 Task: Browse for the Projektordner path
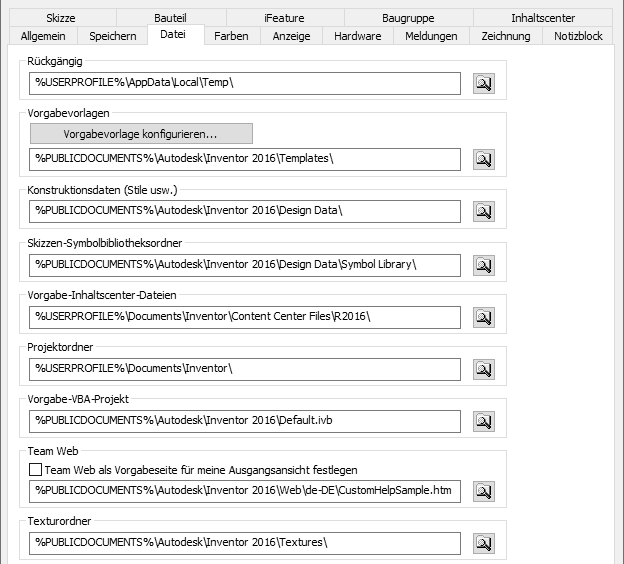tap(483, 369)
